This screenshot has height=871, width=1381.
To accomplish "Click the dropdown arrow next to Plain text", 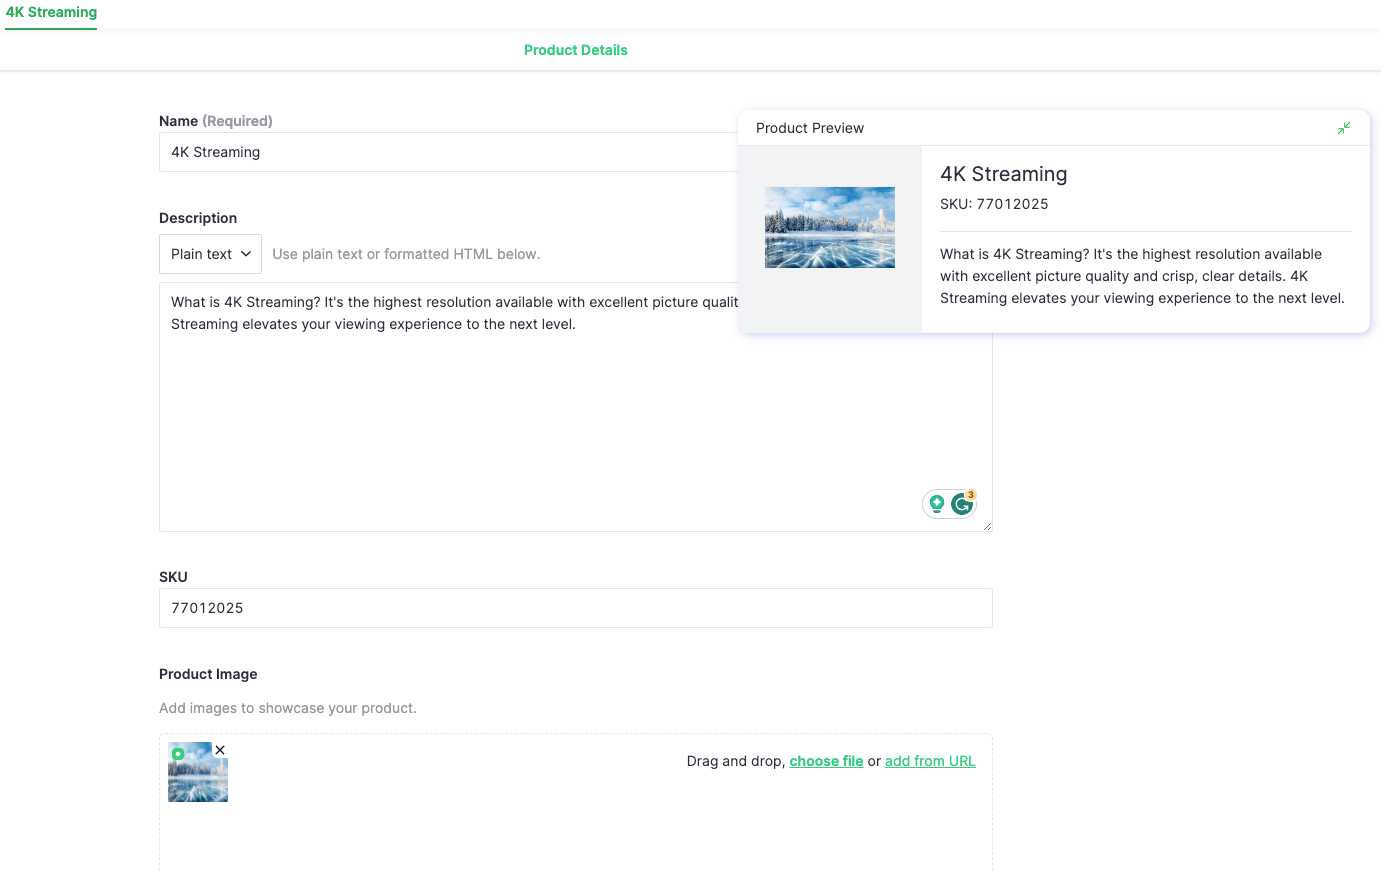I will point(246,254).
